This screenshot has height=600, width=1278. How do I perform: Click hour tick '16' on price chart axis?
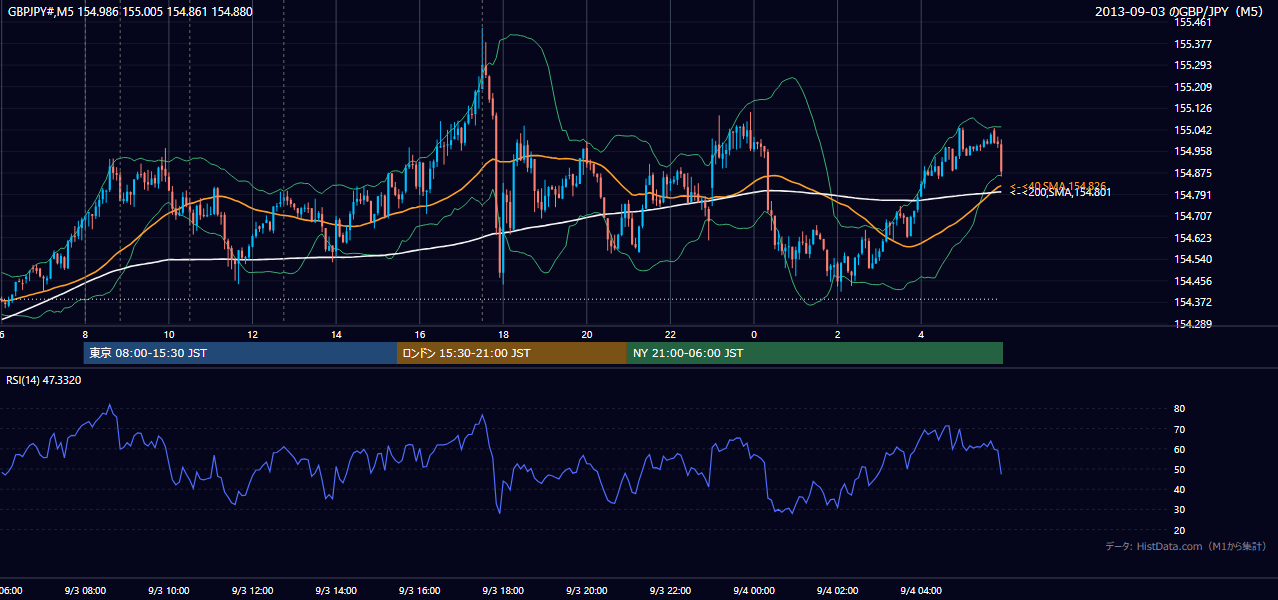[x=420, y=334]
